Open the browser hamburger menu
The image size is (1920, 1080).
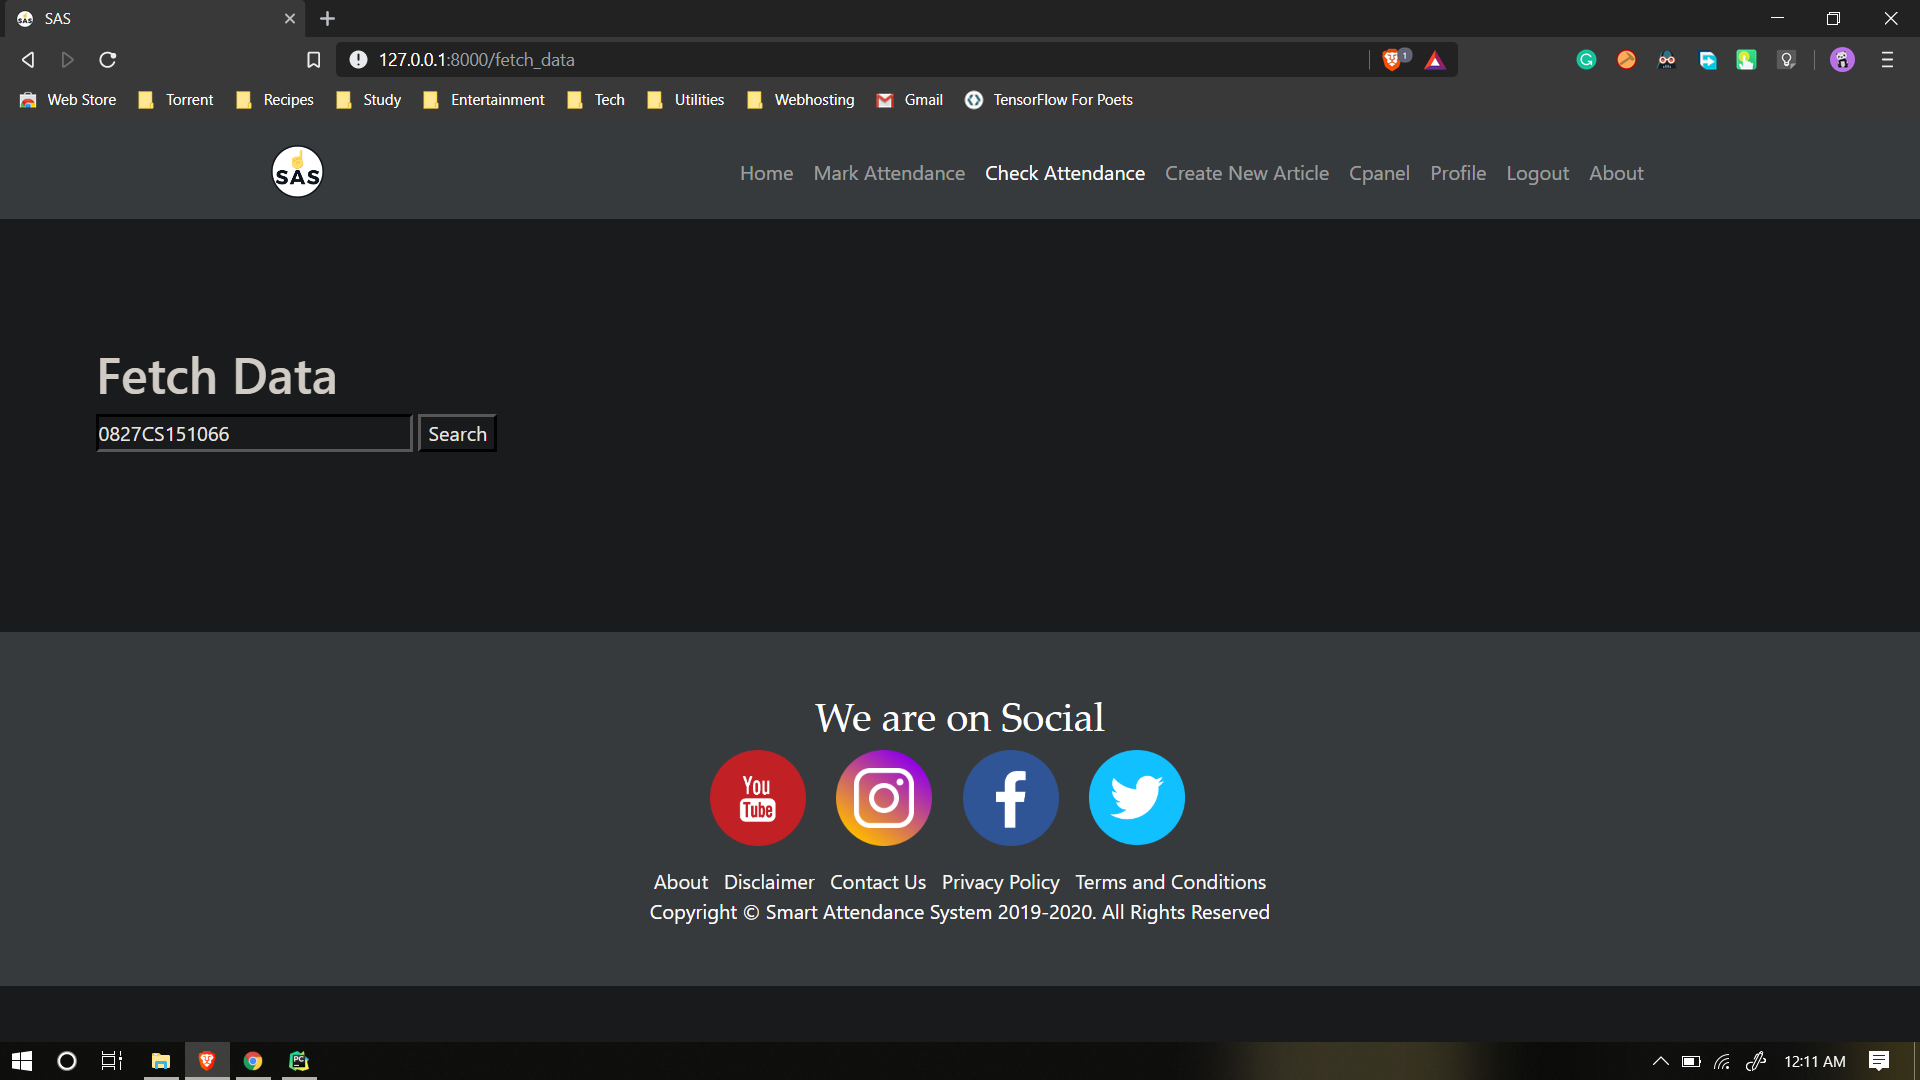point(1887,60)
